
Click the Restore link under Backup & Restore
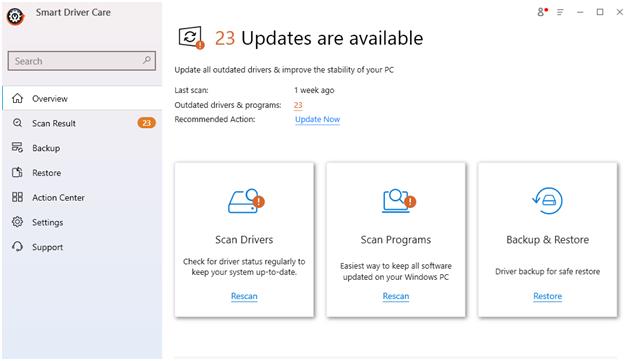(547, 296)
